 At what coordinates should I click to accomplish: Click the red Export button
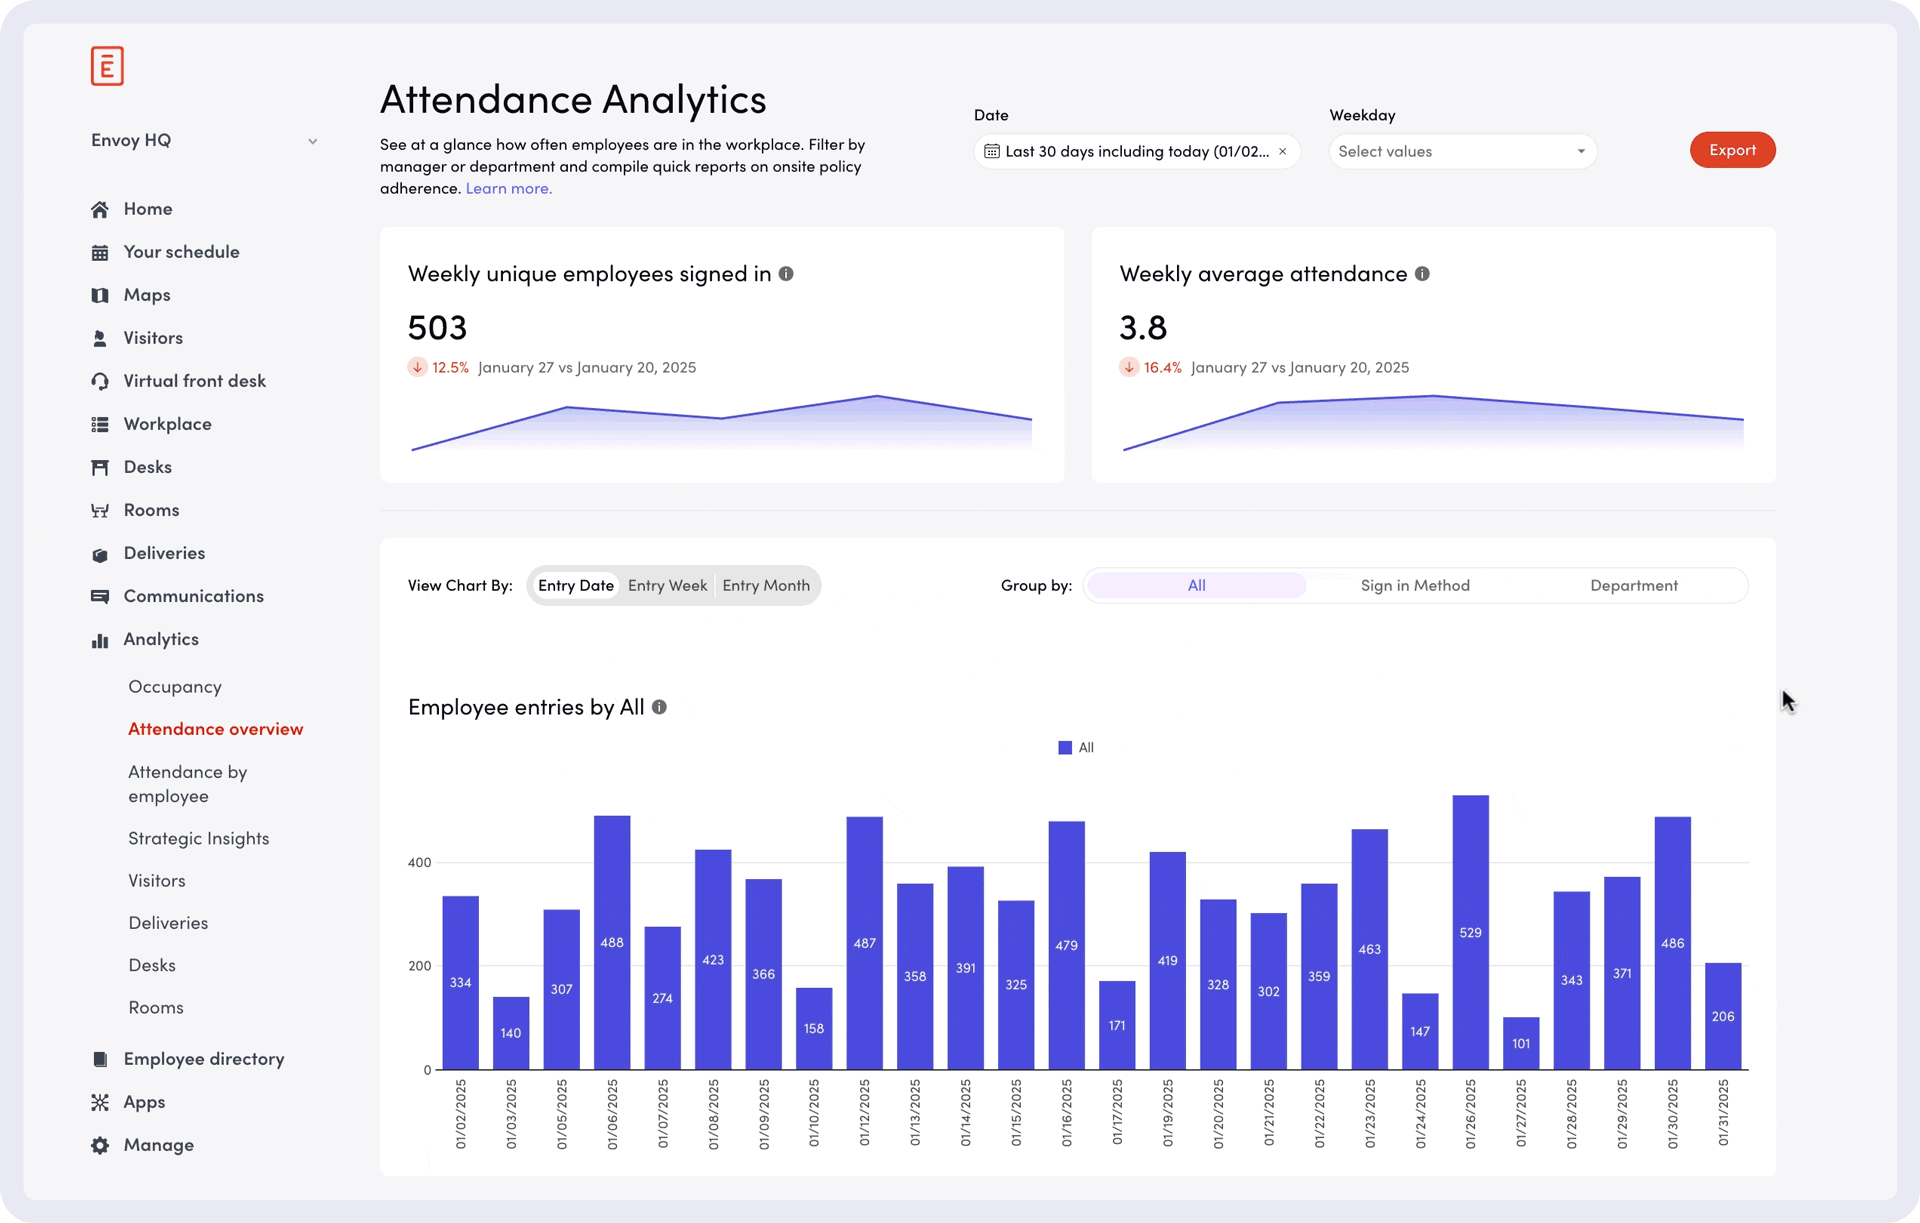point(1732,150)
